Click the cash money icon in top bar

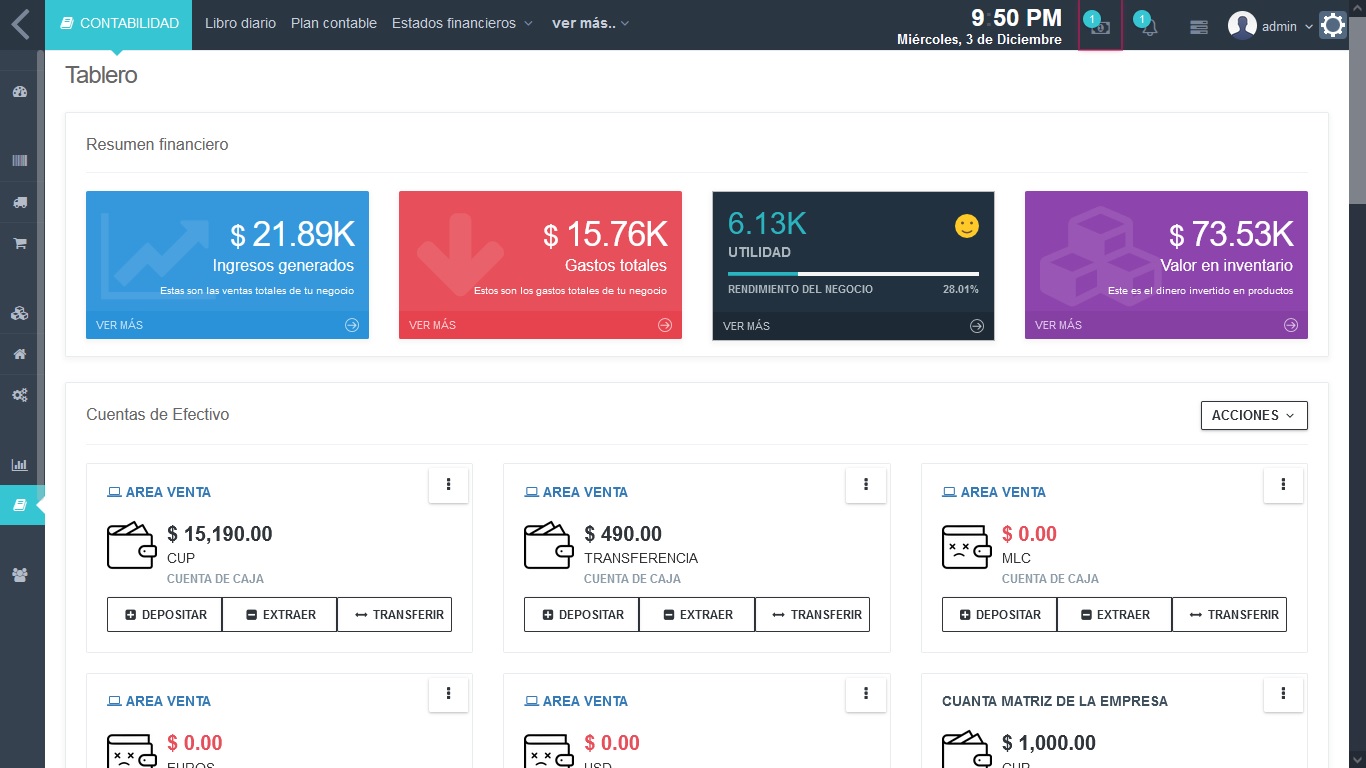(1100, 27)
